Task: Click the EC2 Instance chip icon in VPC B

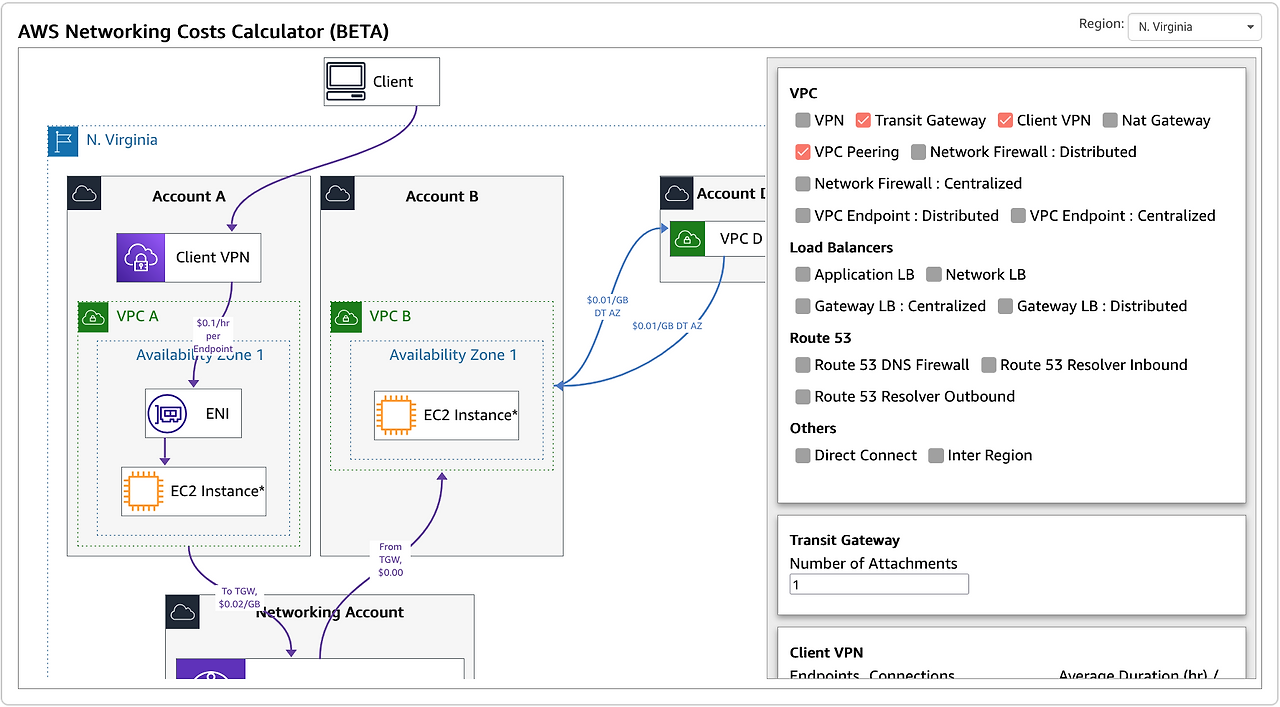Action: pyautogui.click(x=395, y=415)
